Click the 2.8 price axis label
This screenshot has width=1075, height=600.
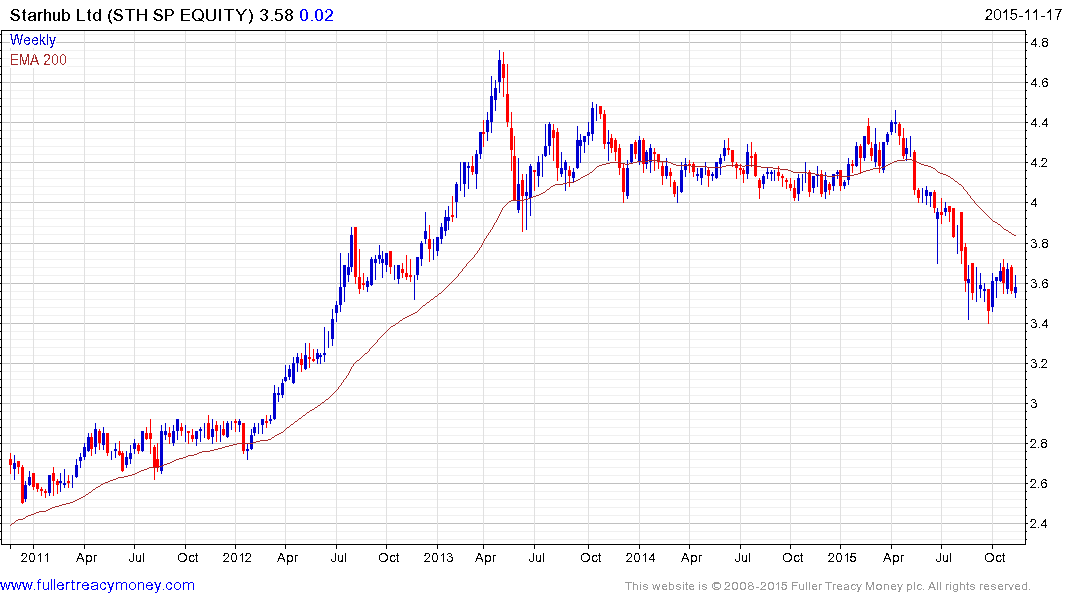pyautogui.click(x=1039, y=444)
